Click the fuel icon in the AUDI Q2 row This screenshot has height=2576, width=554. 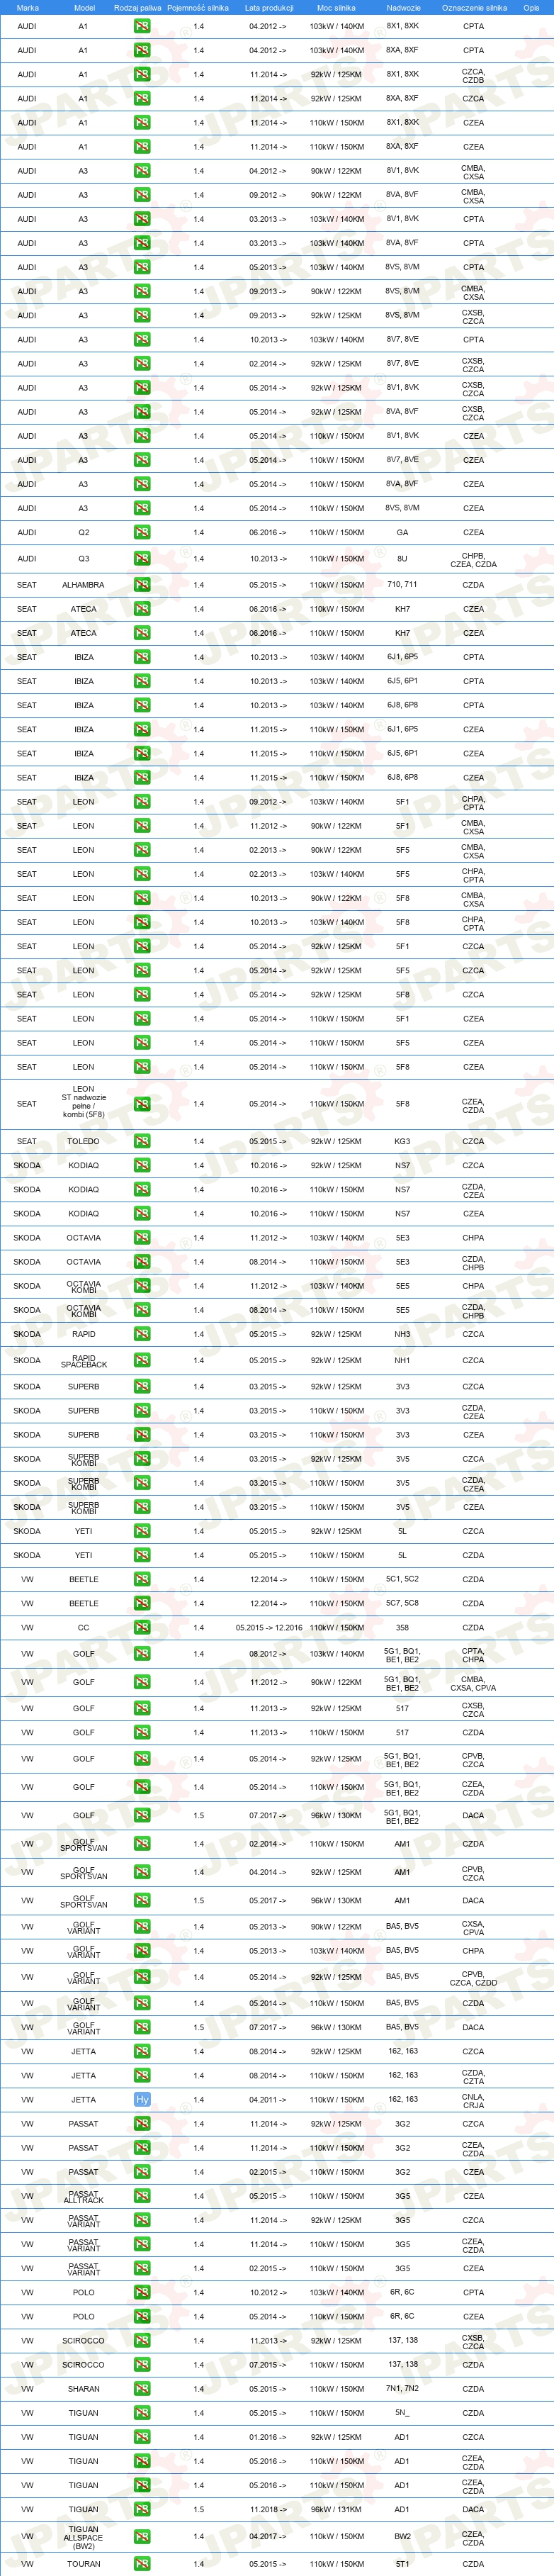[142, 532]
